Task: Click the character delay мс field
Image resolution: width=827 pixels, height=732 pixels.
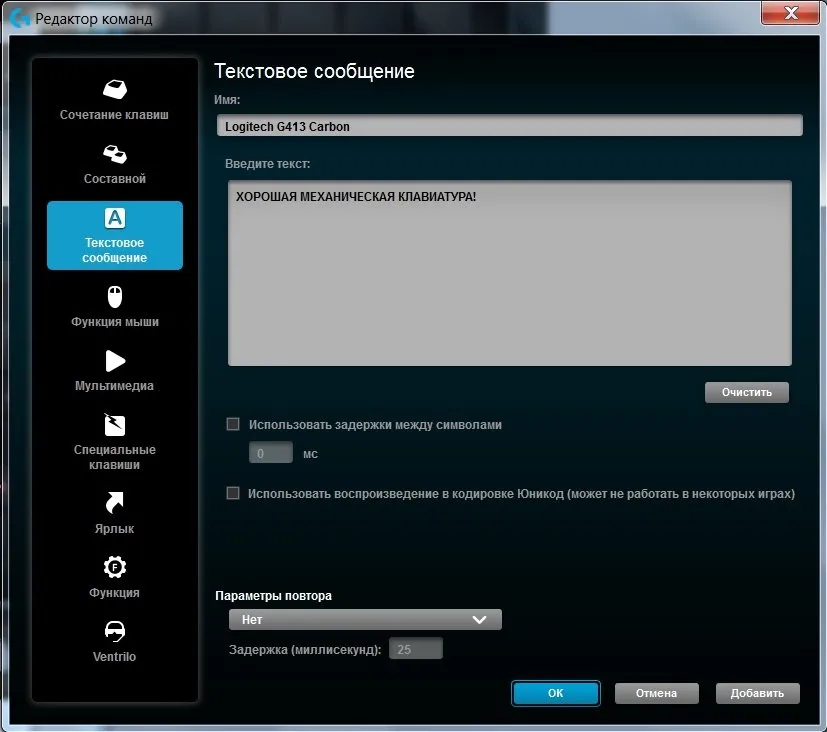Action: click(x=270, y=453)
